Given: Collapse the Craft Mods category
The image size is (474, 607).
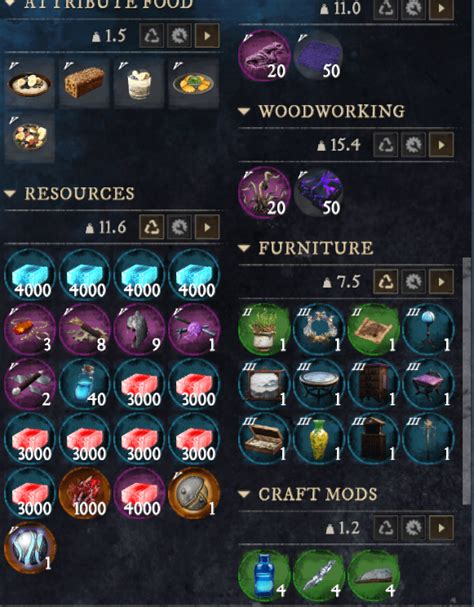Looking at the screenshot, I should [x=244, y=494].
